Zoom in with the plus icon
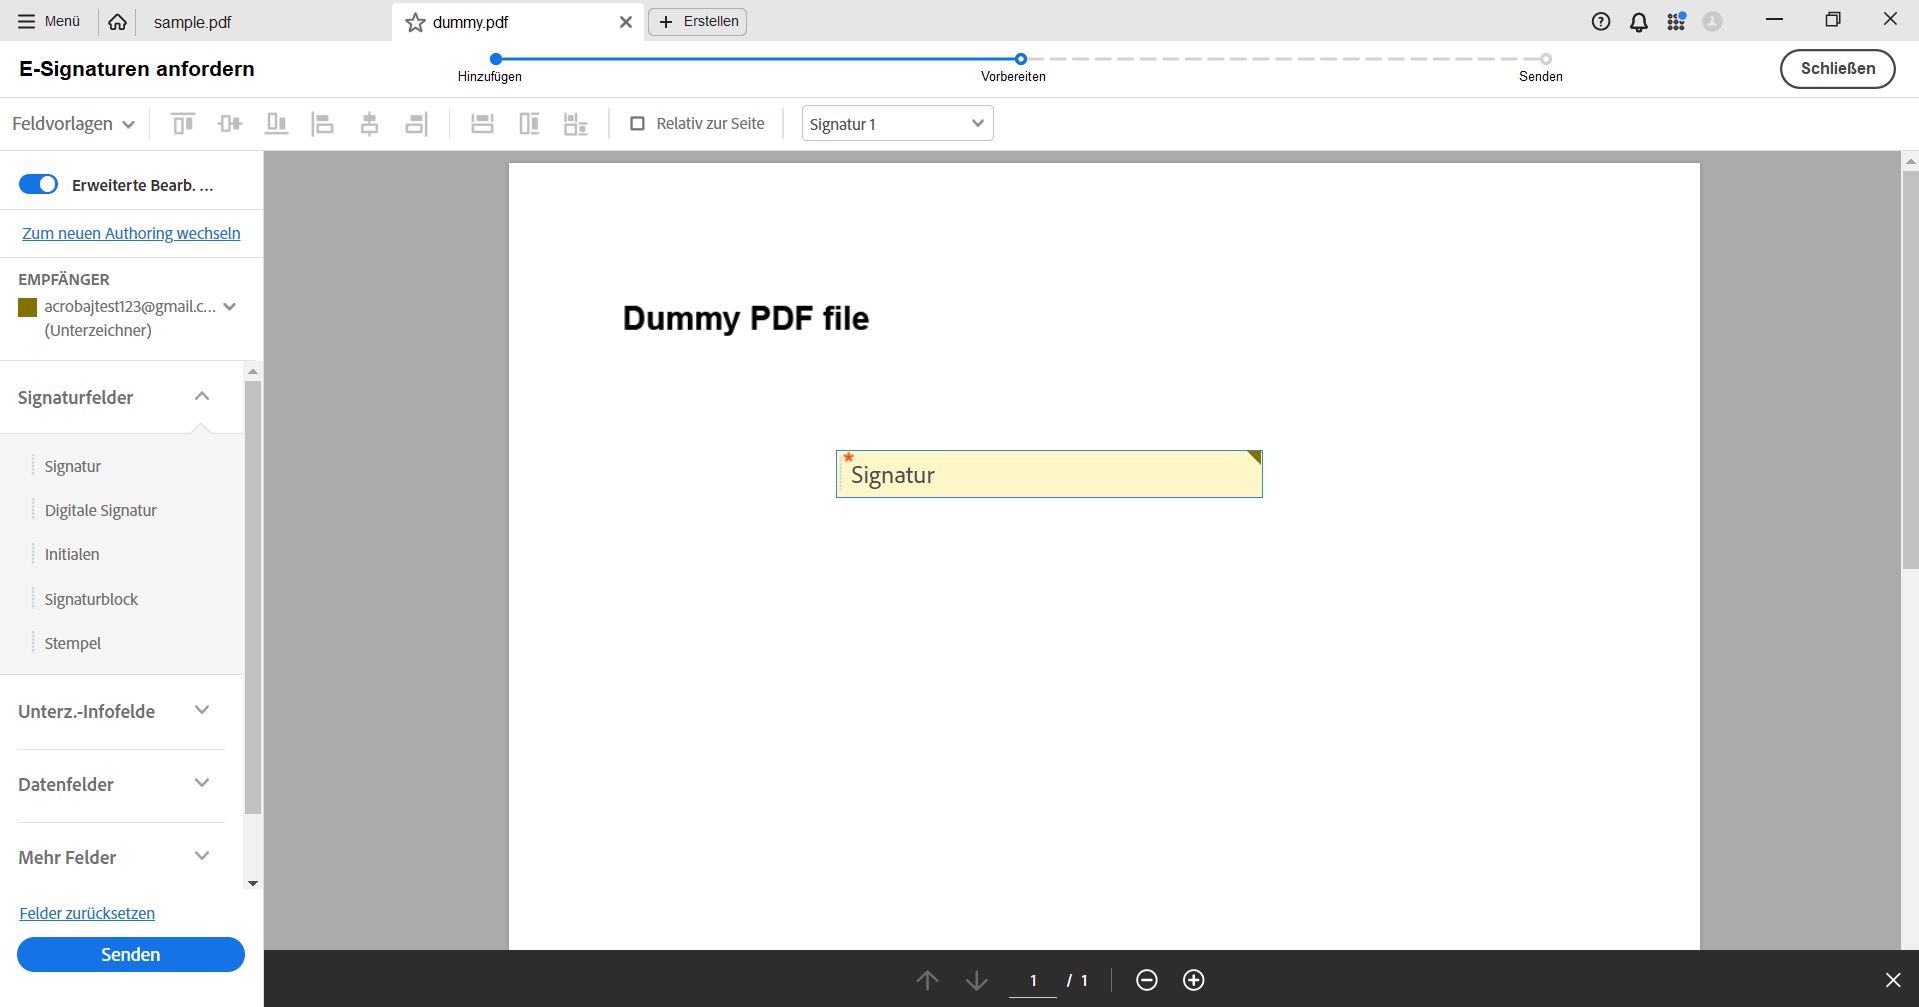 [x=1194, y=980]
